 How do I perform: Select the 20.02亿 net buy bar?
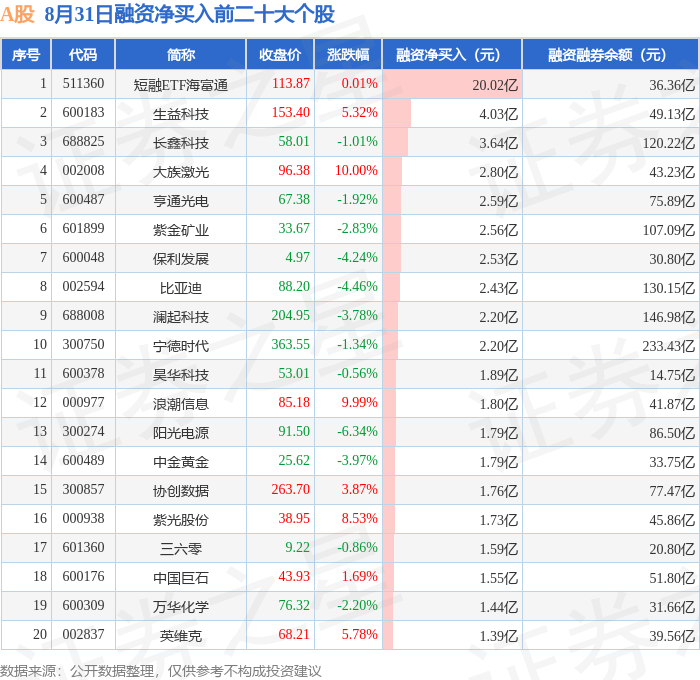[452, 84]
